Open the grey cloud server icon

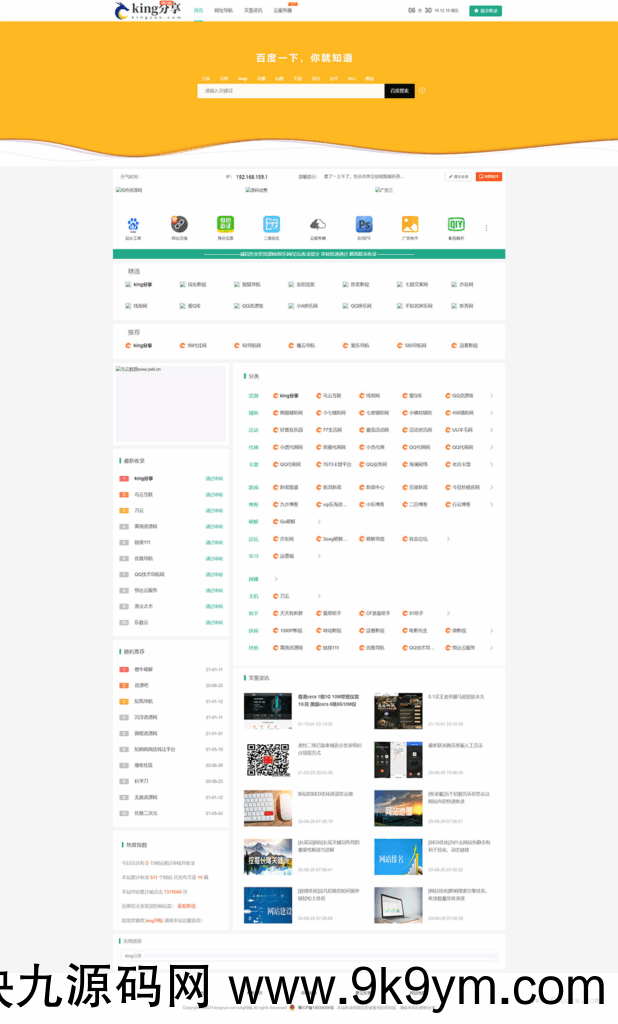[x=317, y=224]
